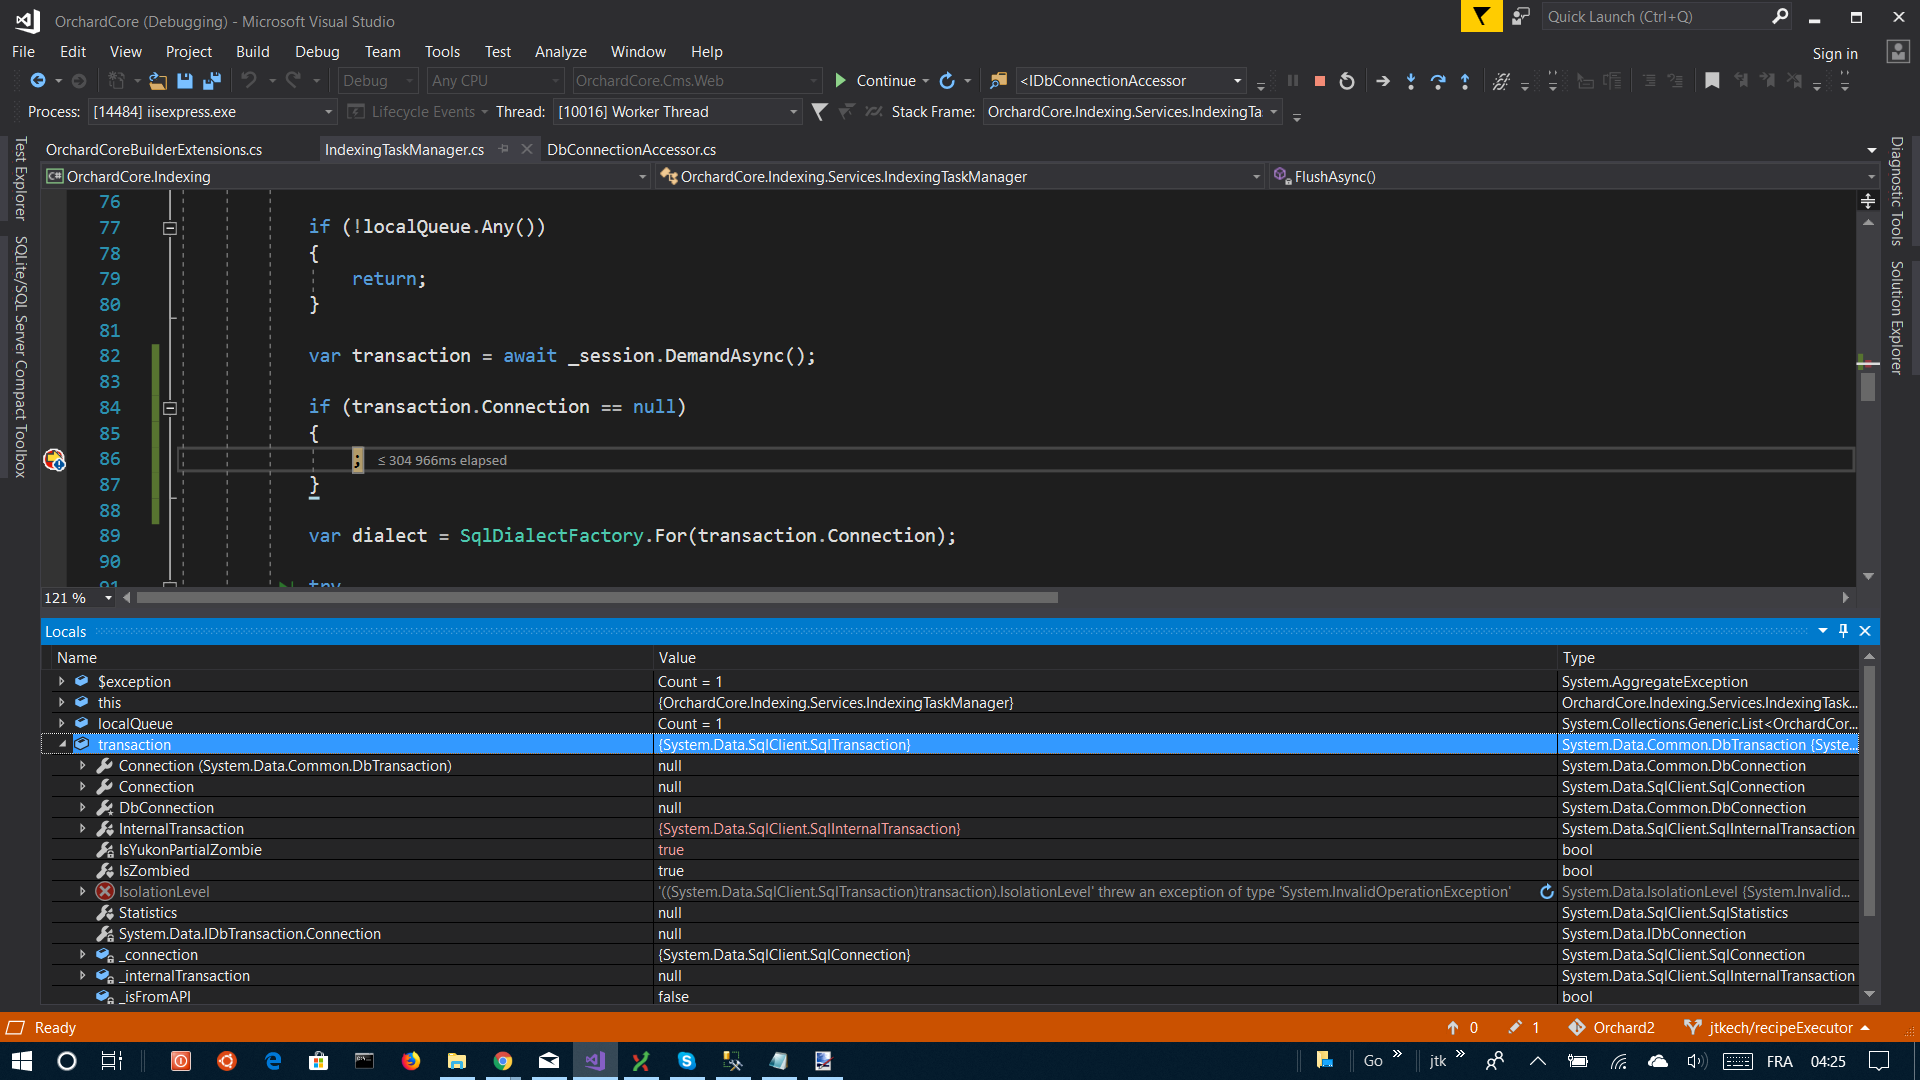Click the feedback icon next to Quick Launch
The image size is (1920, 1080).
pos(1520,16)
